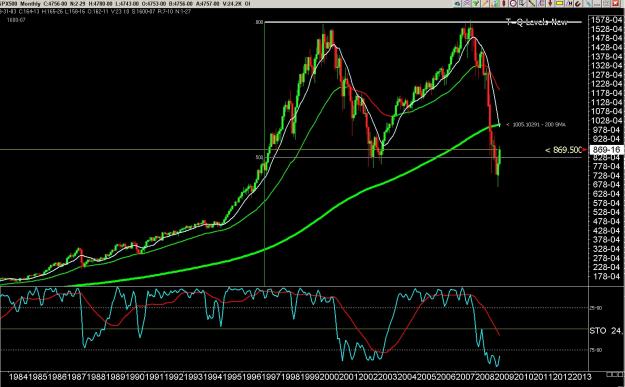Click the 2003 year label on time axis
The width and height of the screenshot is (625, 387).
click(x=389, y=377)
